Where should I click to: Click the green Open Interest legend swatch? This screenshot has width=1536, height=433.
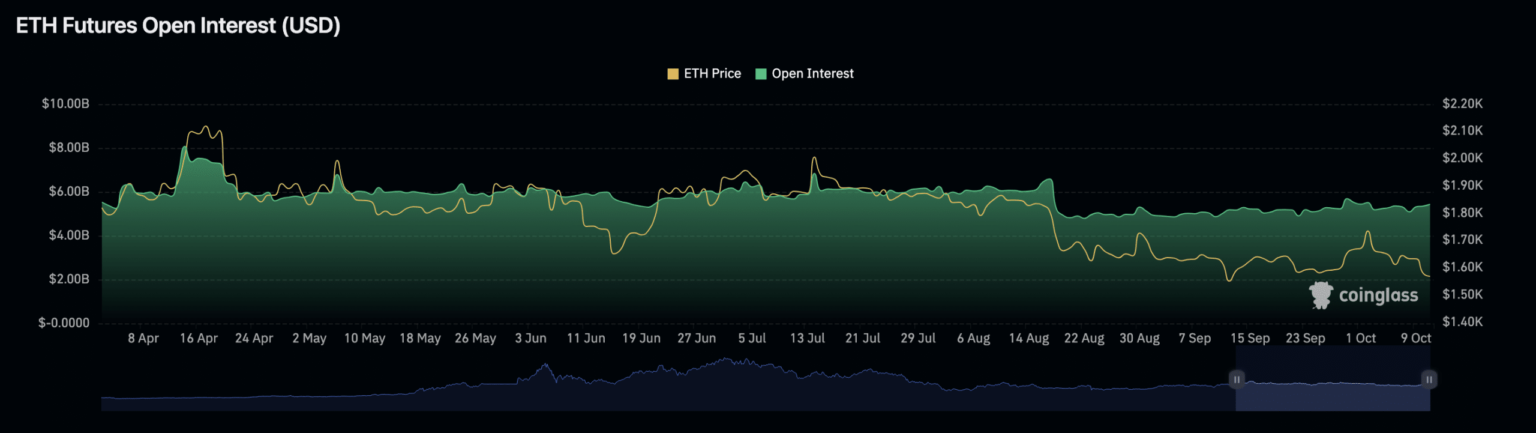761,74
